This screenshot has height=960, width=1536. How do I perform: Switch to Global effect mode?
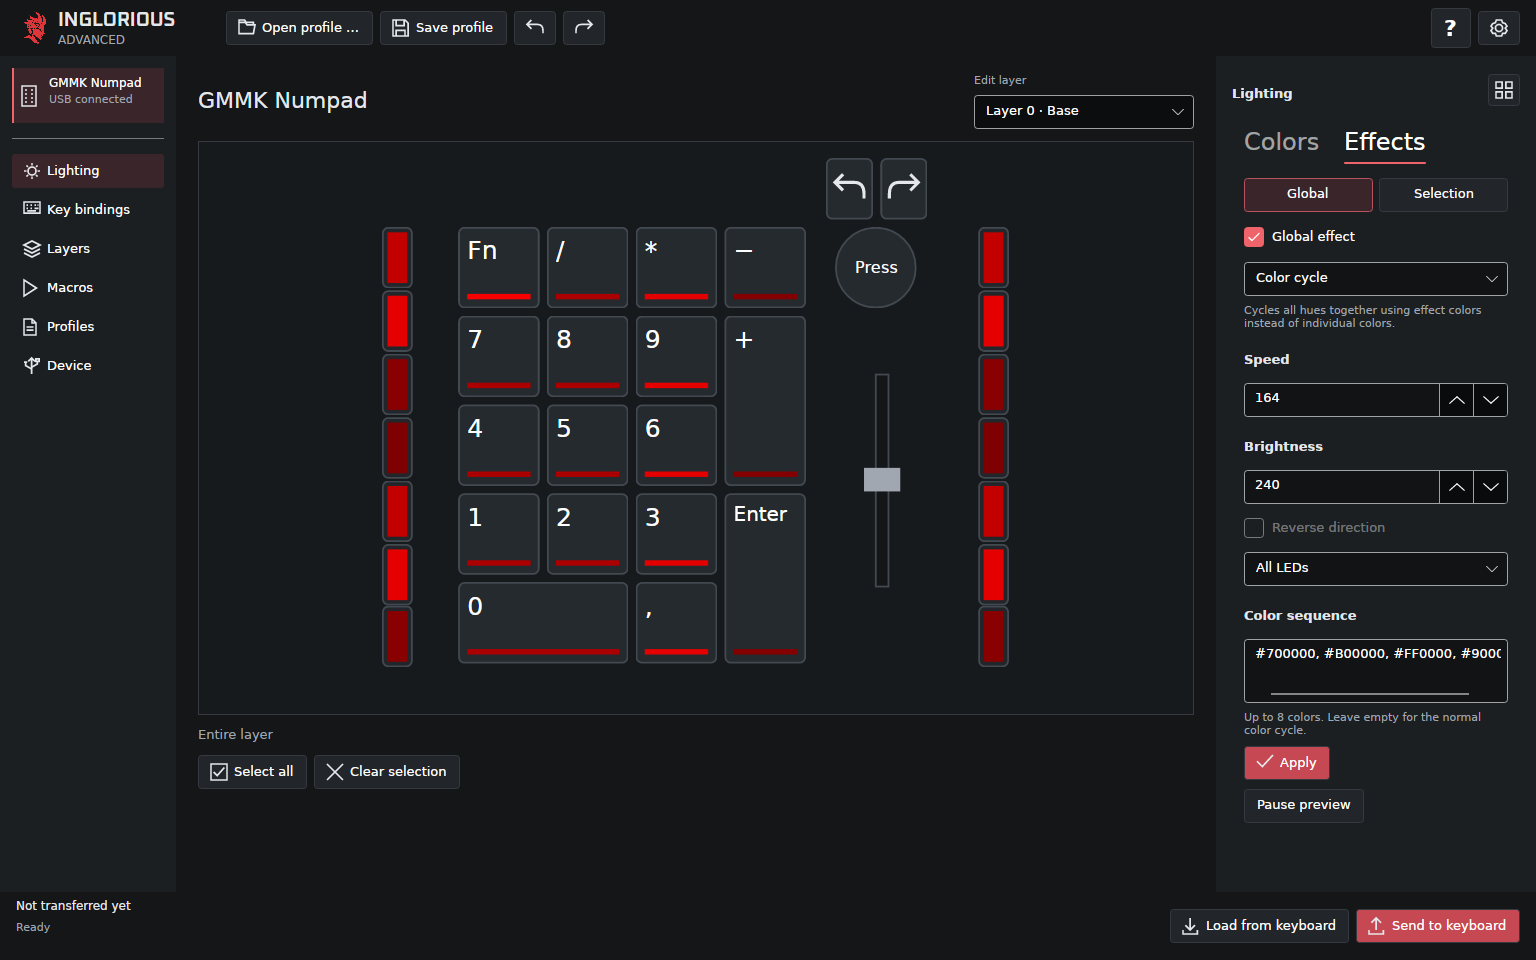[x=1308, y=194]
